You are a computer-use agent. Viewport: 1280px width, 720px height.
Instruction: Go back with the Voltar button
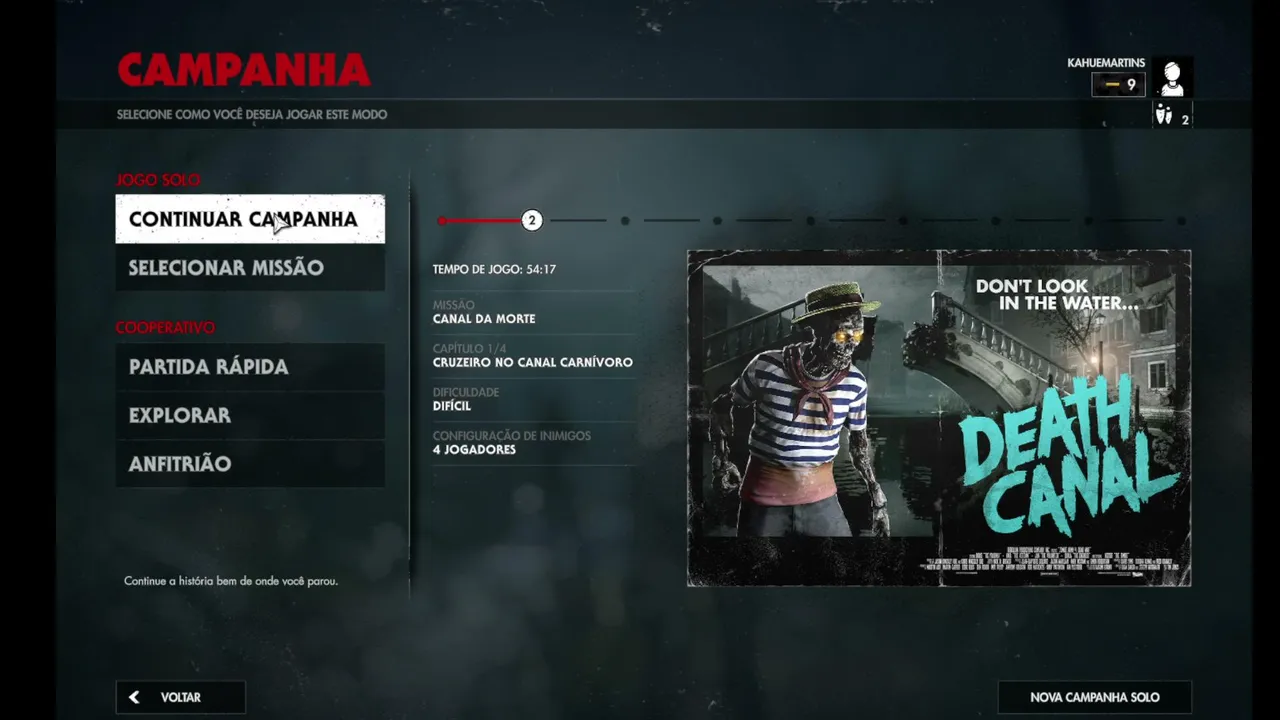tap(180, 697)
